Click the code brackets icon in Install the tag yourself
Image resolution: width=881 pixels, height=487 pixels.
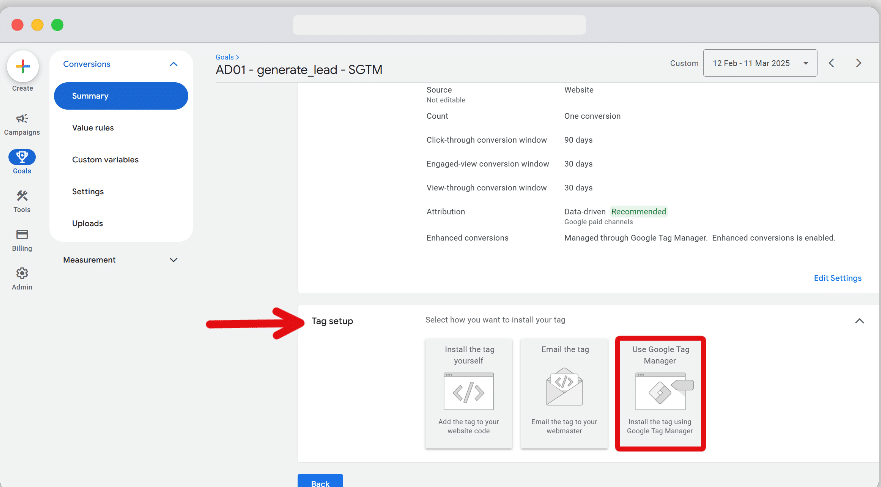[x=469, y=391]
